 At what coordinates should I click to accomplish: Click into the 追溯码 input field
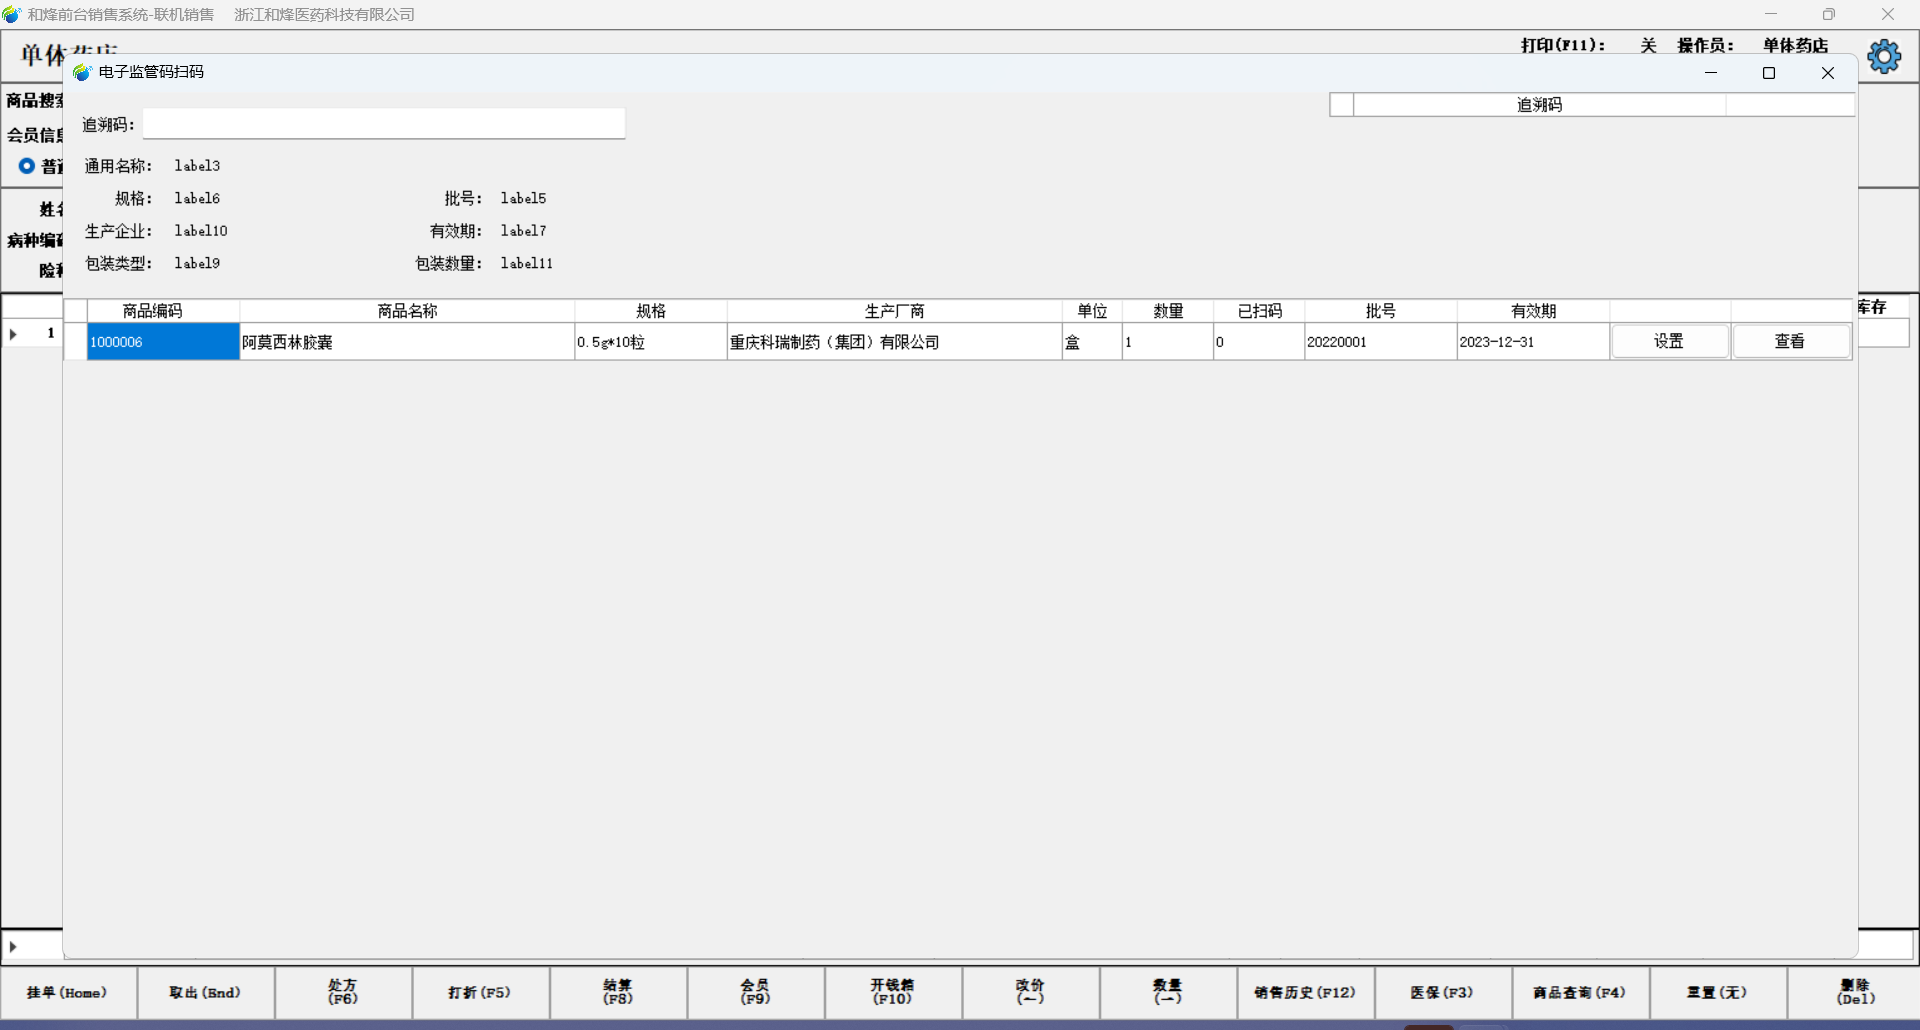384,125
